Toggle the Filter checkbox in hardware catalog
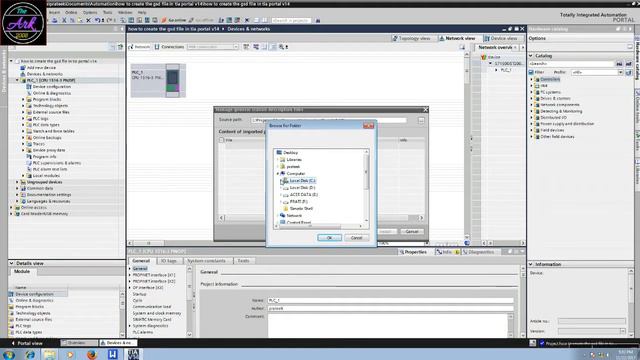Screen dimensions: 640x360 531,72
